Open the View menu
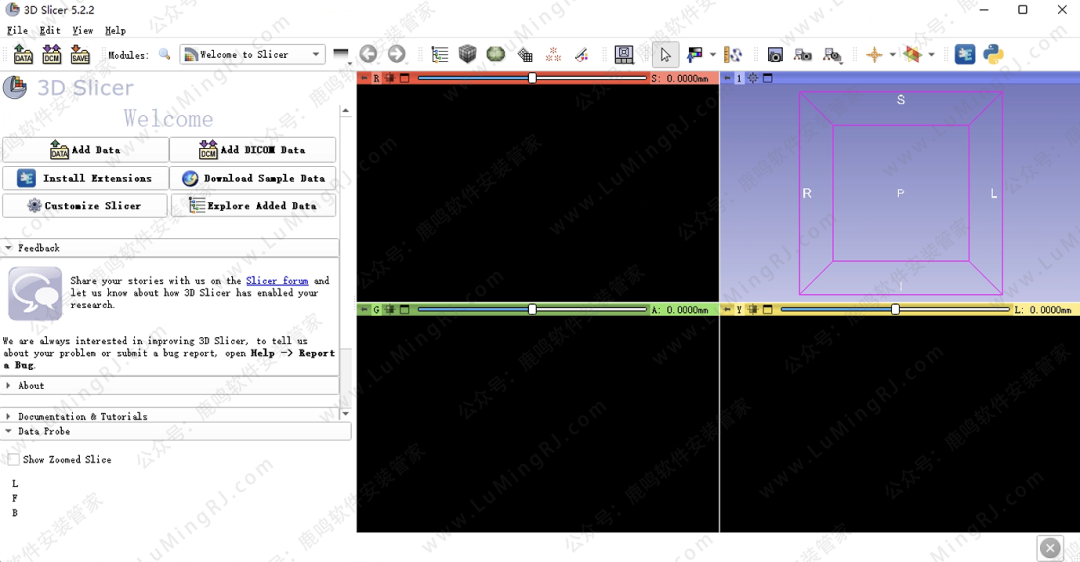 click(x=83, y=30)
